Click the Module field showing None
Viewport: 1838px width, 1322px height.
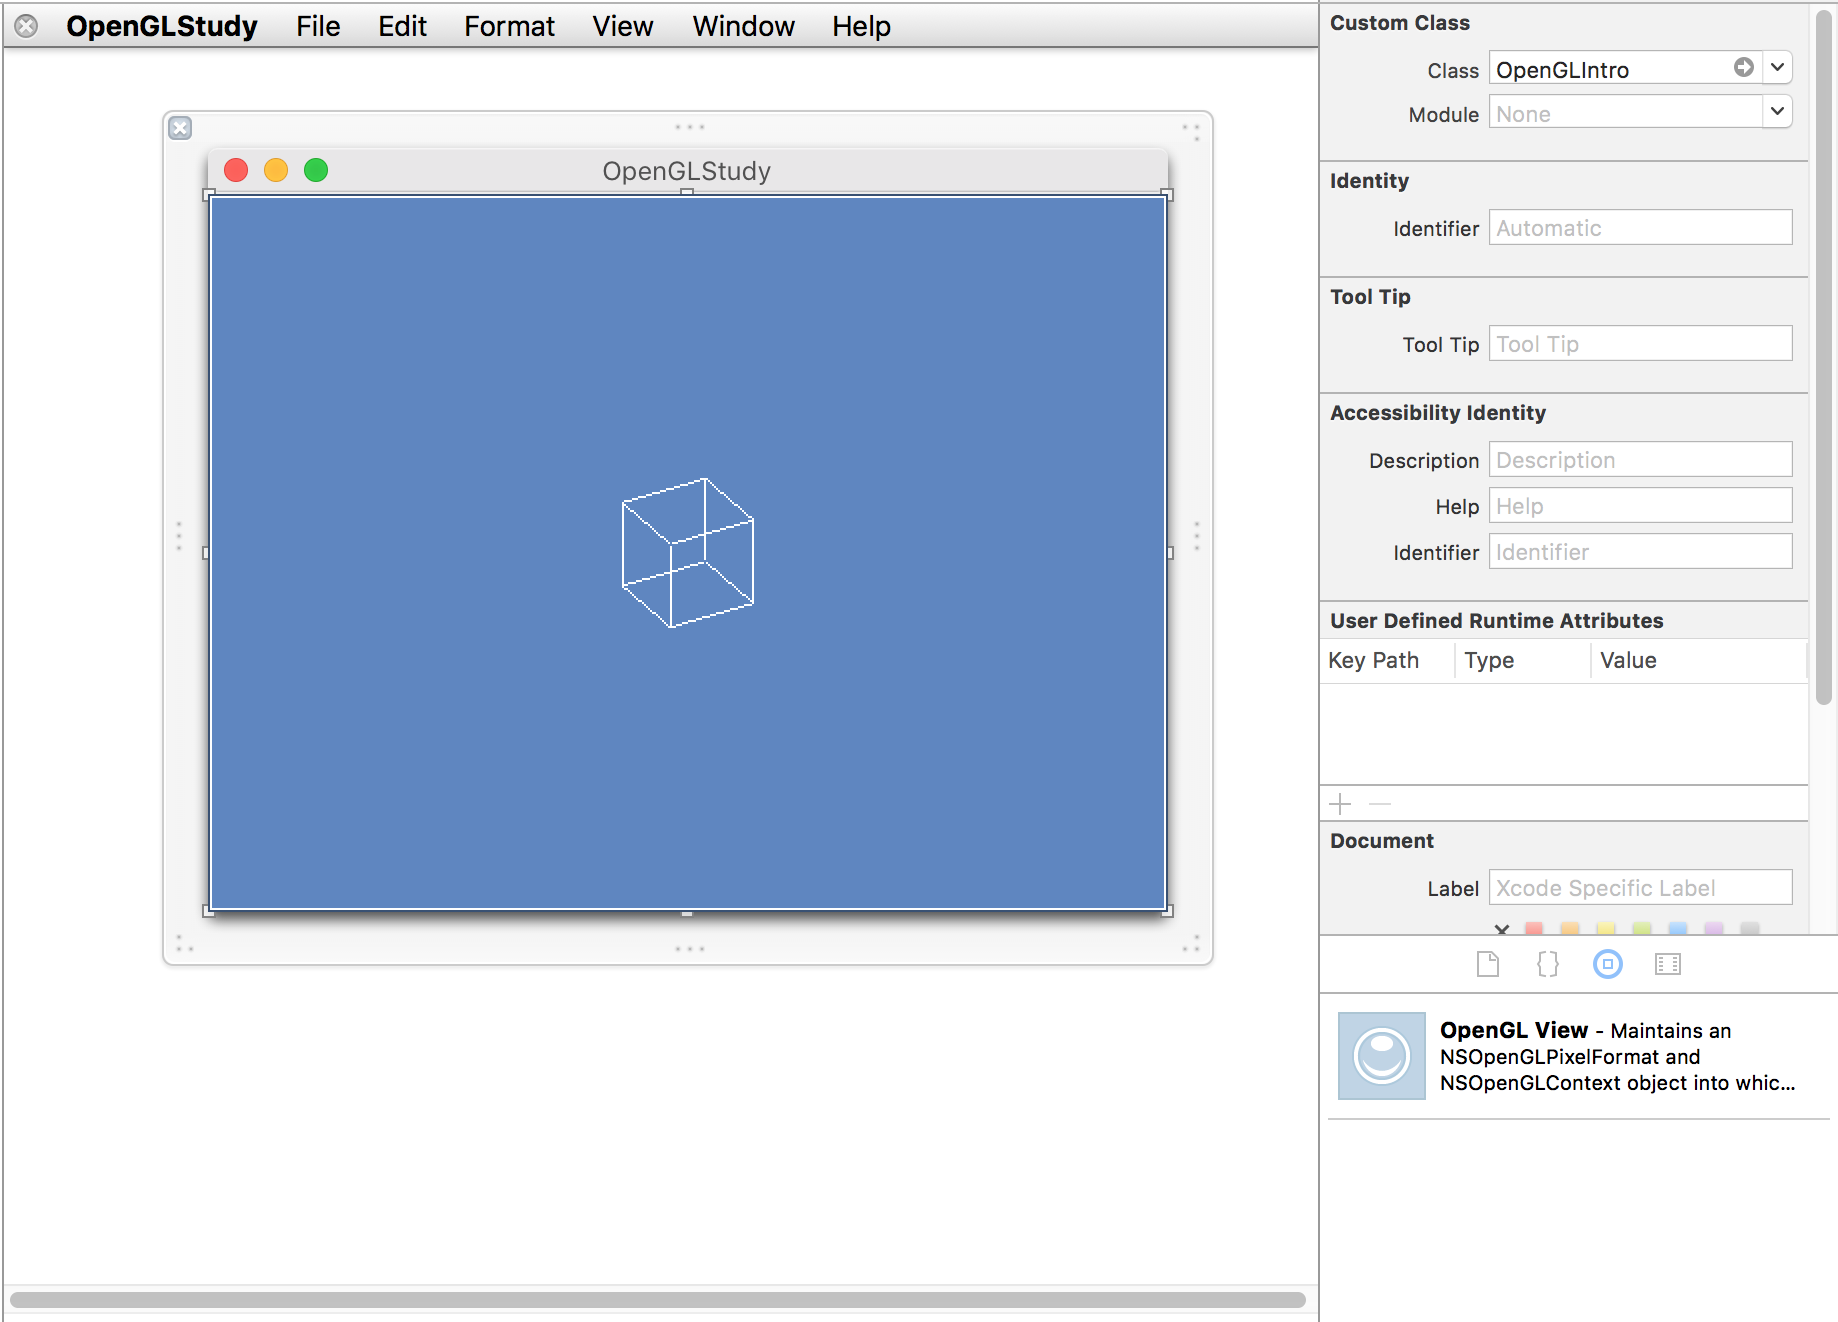coord(1626,112)
